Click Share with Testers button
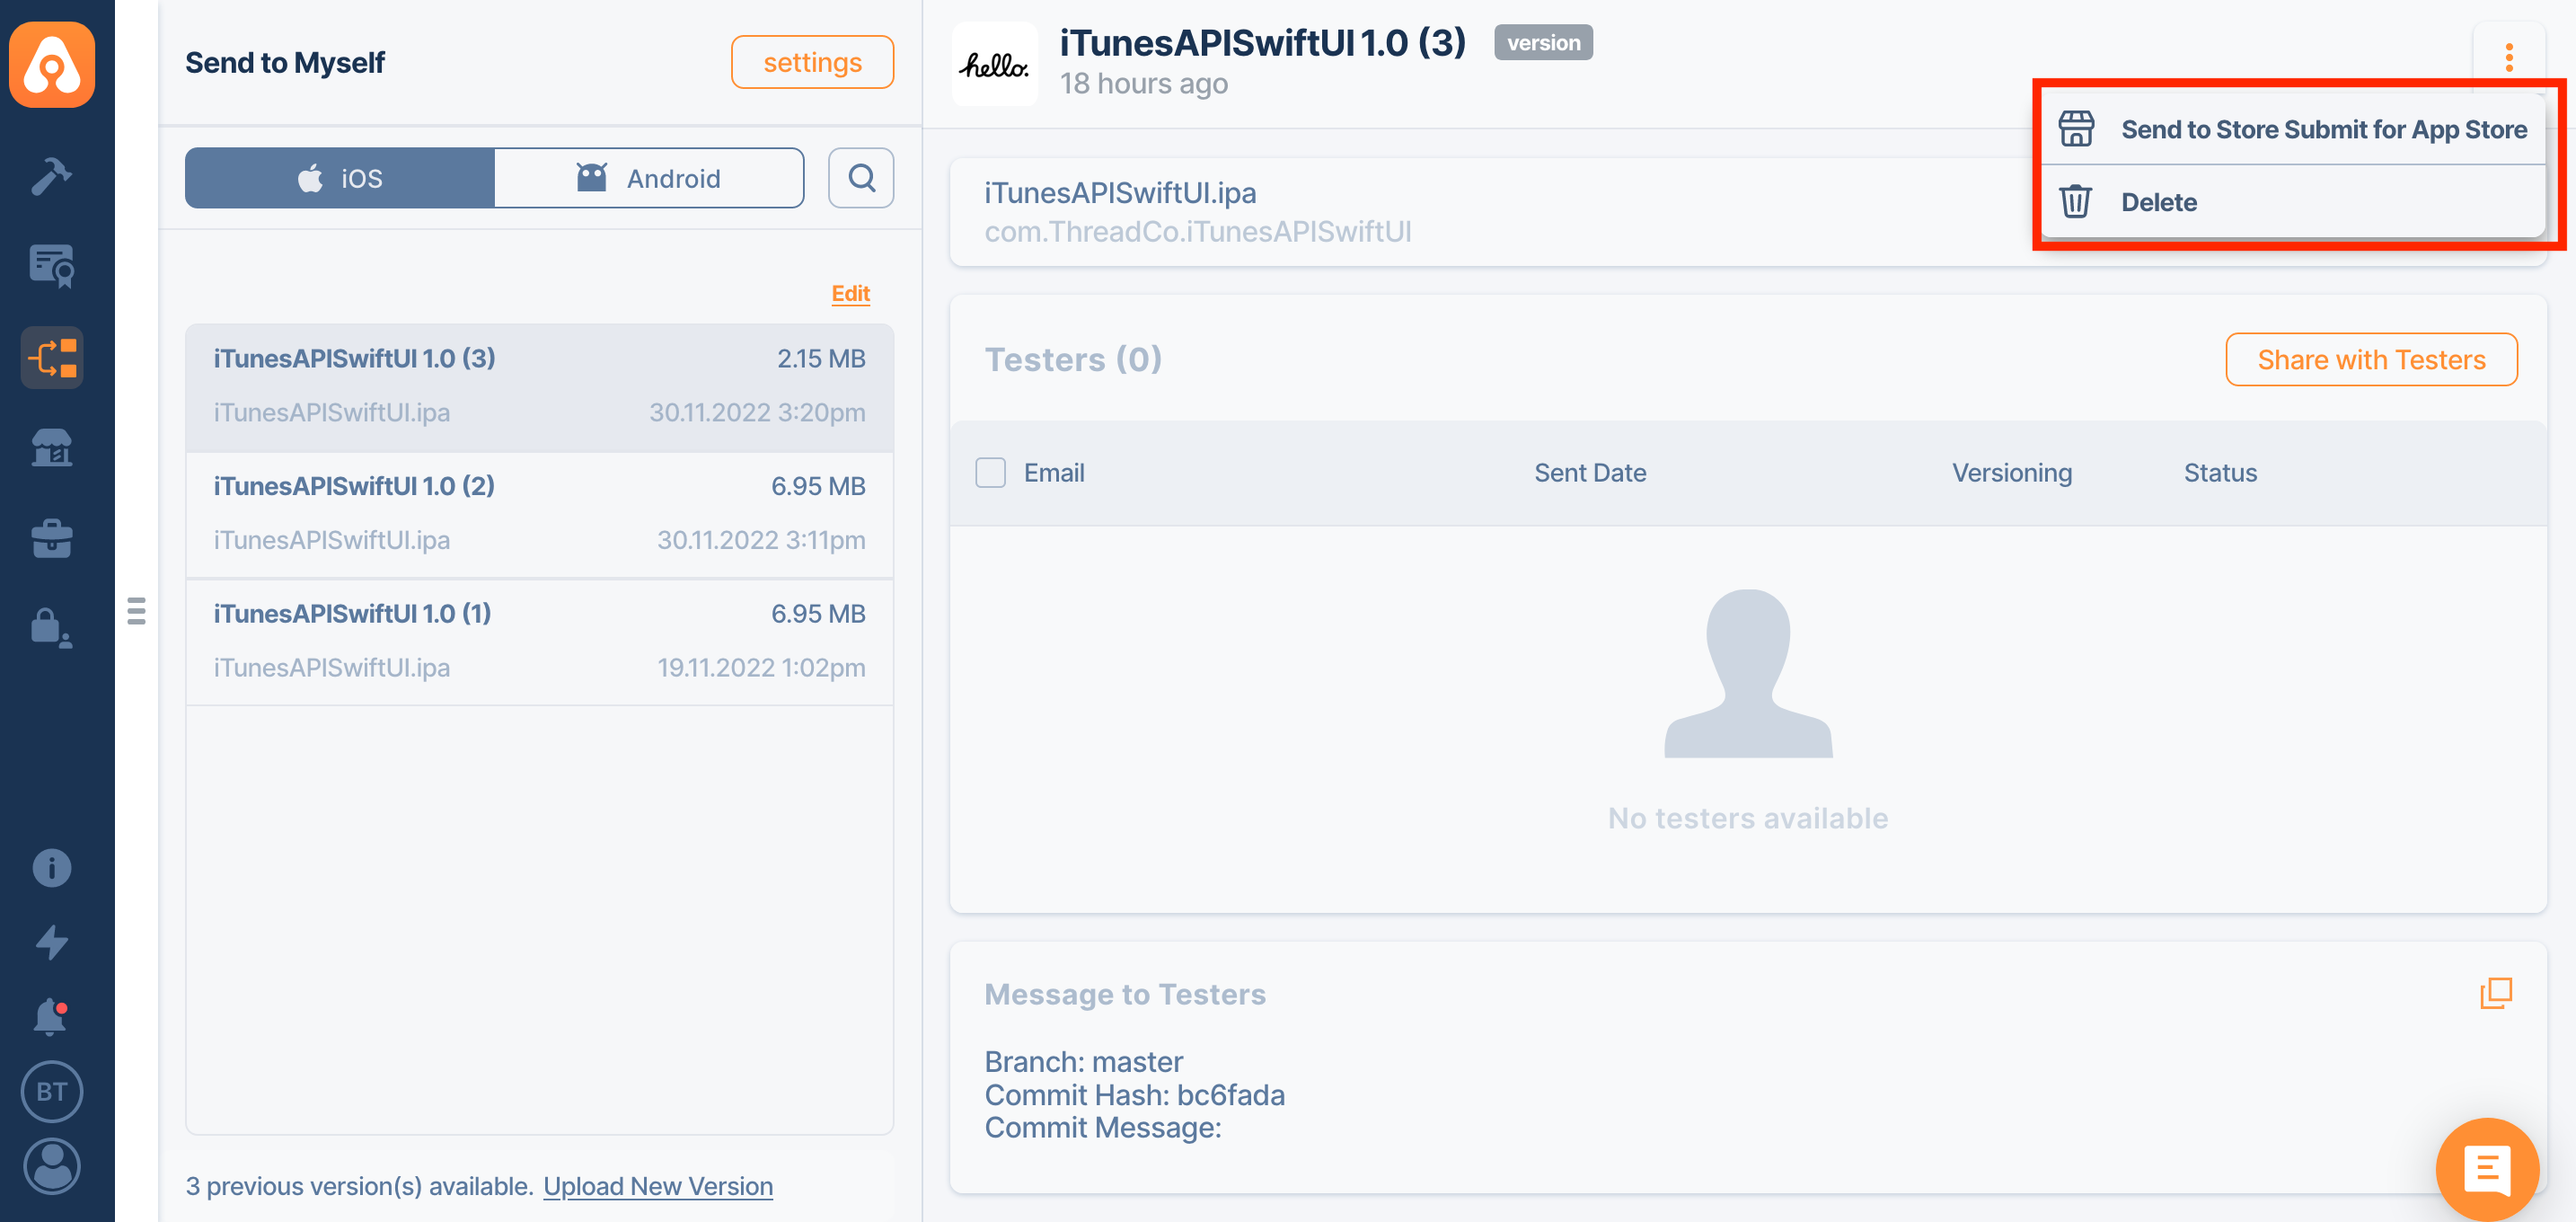Viewport: 2576px width, 1222px height. [x=2371, y=359]
